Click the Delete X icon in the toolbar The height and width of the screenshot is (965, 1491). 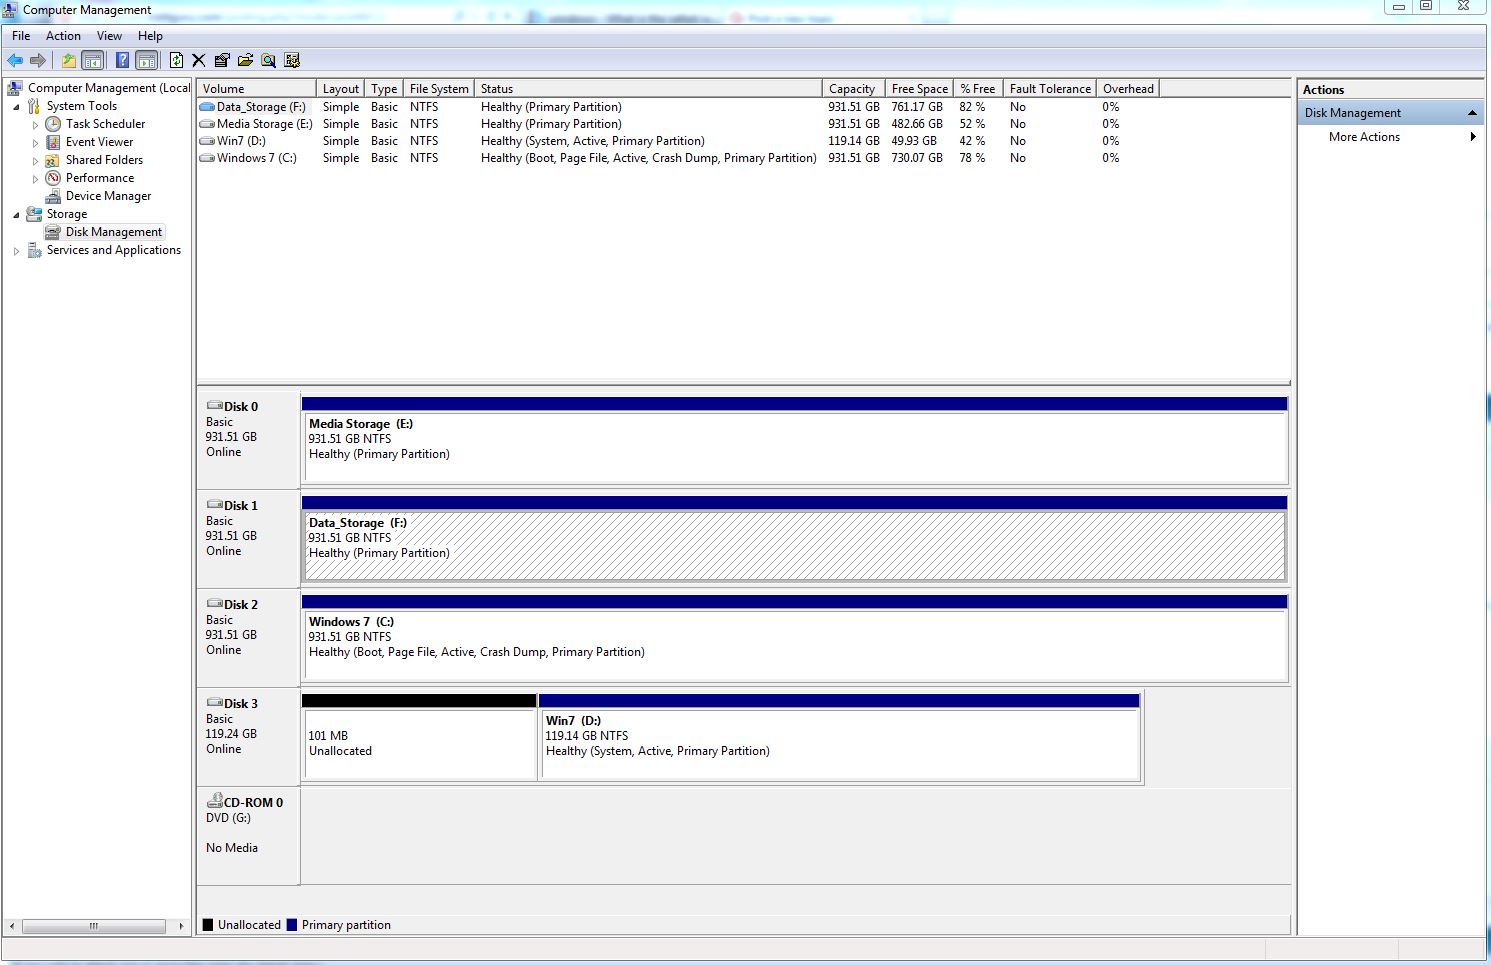tap(199, 60)
